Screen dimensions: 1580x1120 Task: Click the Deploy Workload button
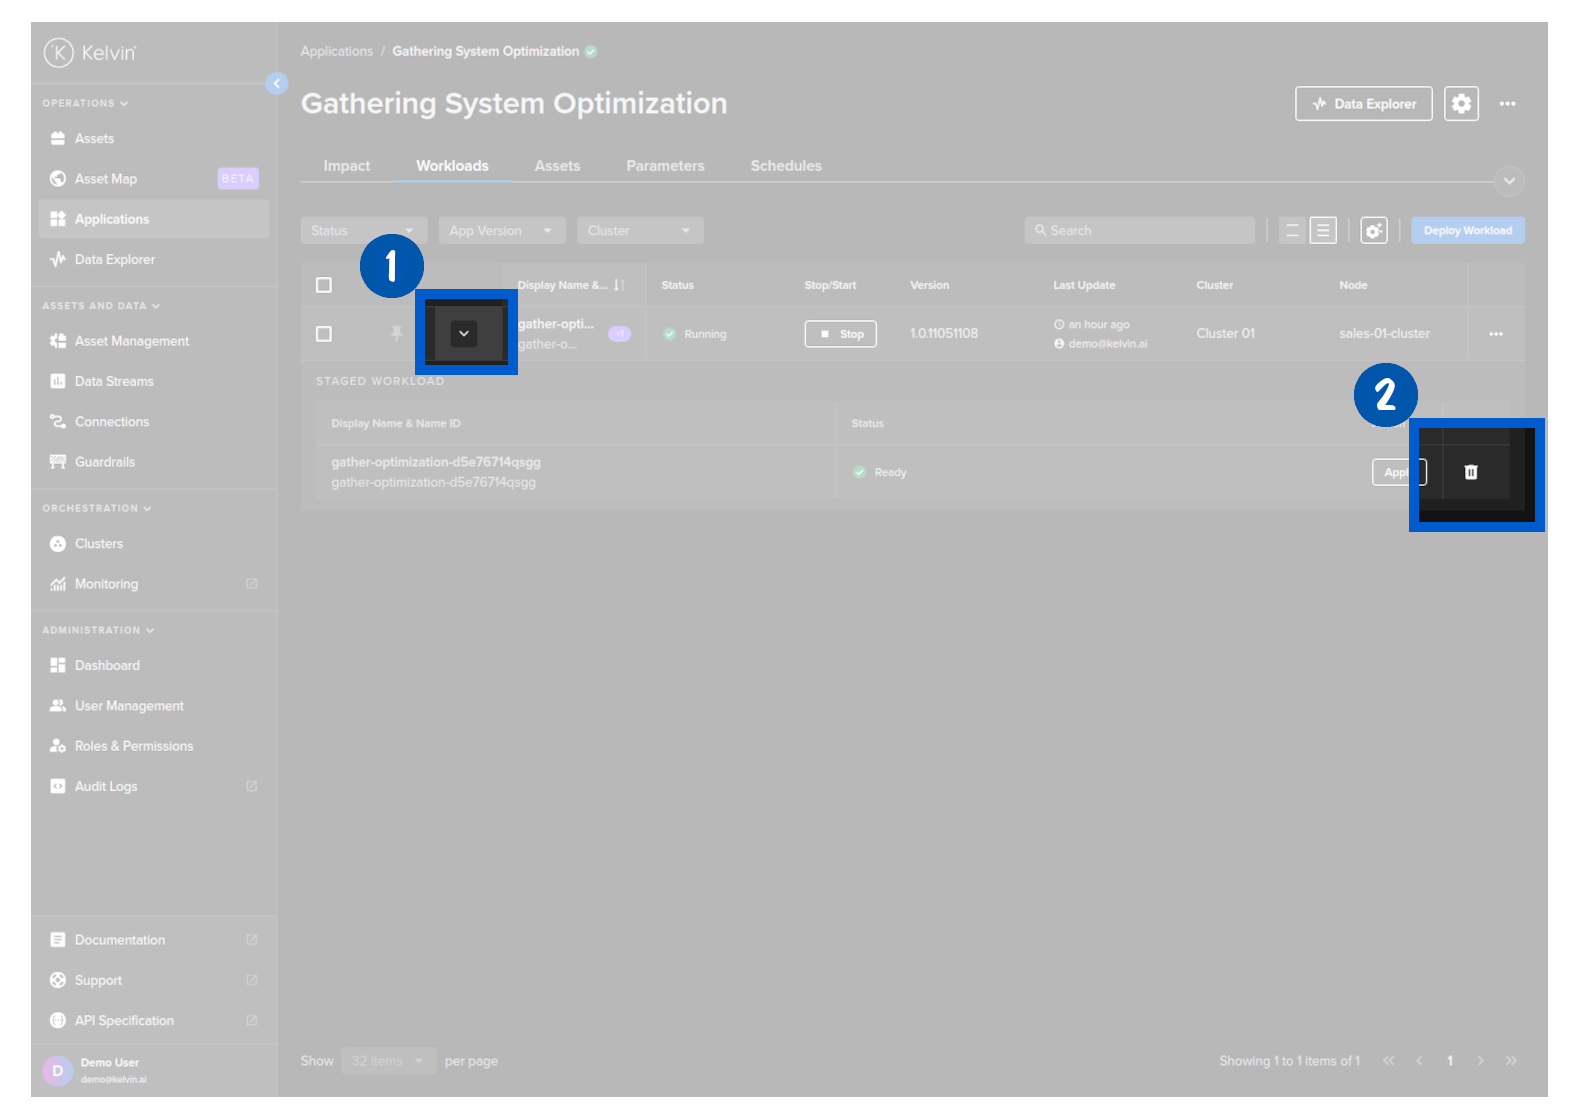tap(1467, 231)
